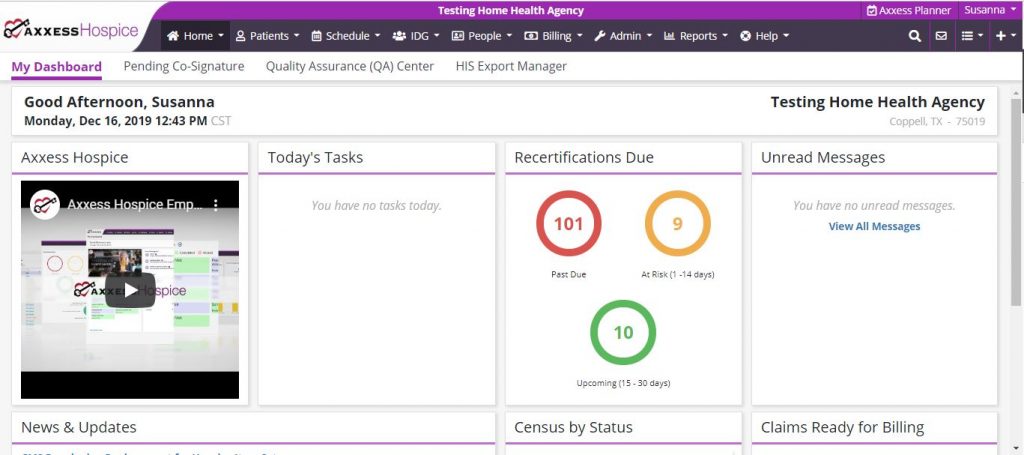This screenshot has height=455, width=1024.
Task: Click the Axxess Hospice logo
Action: point(71,30)
